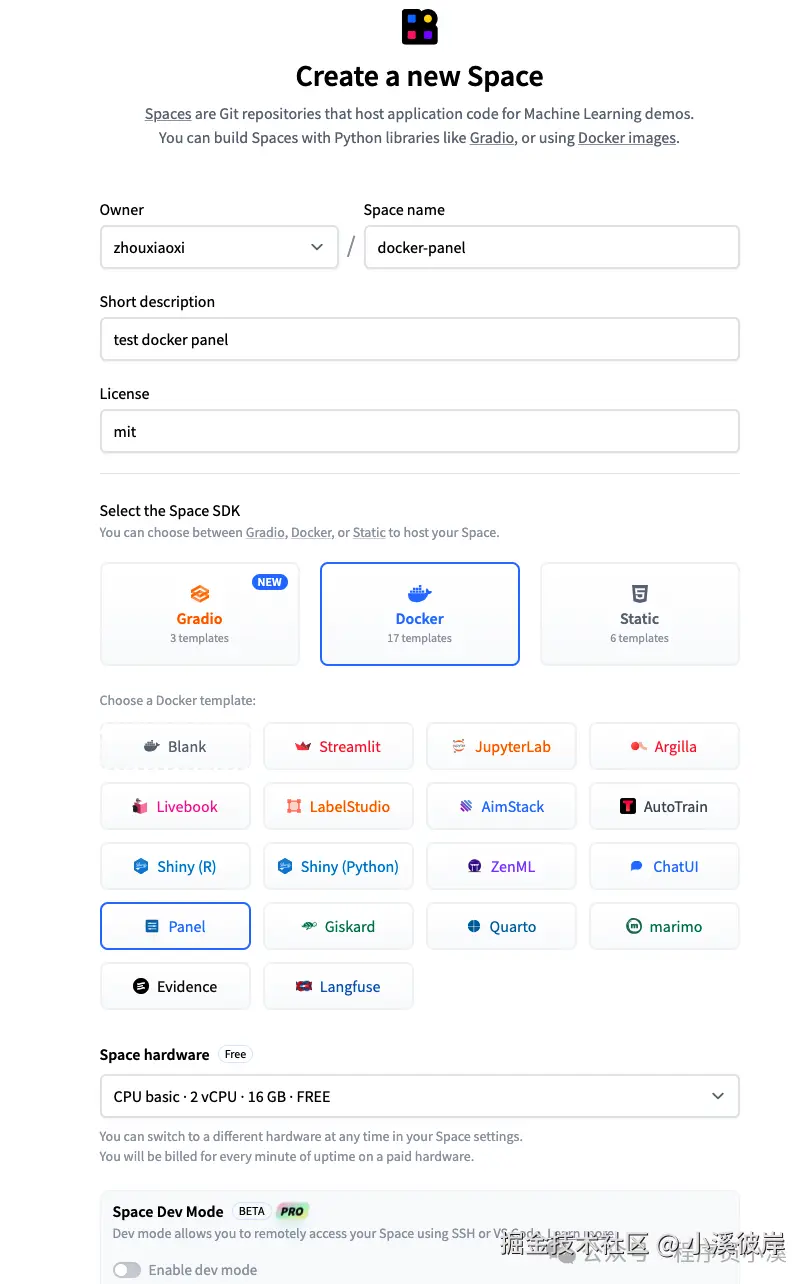
Task: Choose the JupyterLab template icon
Action: [459, 747]
